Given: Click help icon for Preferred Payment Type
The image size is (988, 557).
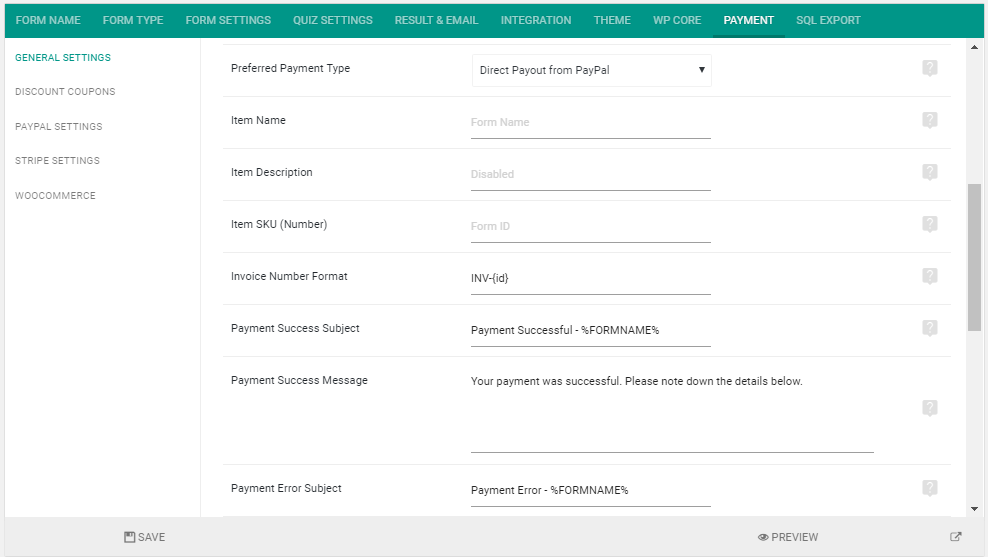Looking at the screenshot, I should (929, 68).
